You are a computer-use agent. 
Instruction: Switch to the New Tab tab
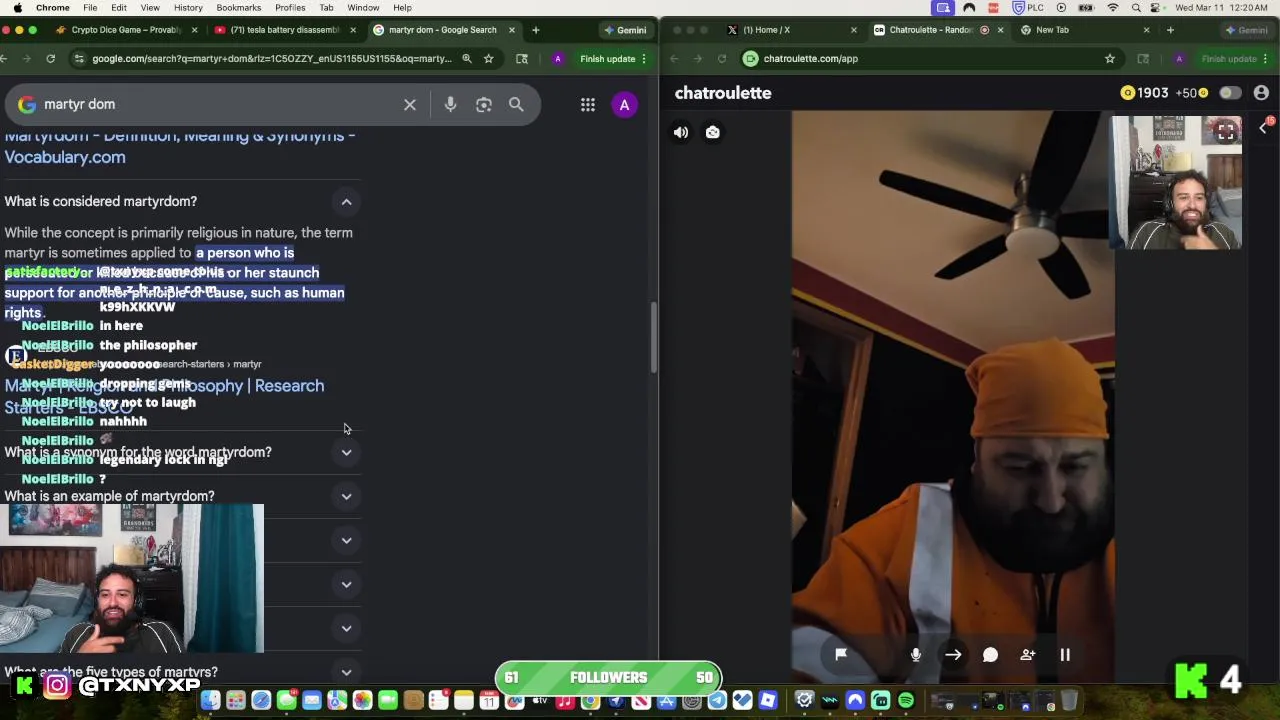point(1052,30)
